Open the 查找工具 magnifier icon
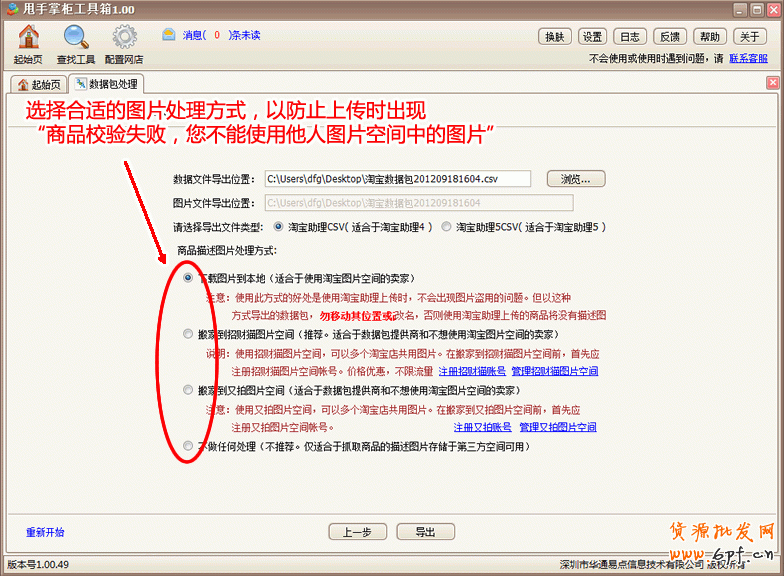This screenshot has height=576, width=784. click(76, 38)
